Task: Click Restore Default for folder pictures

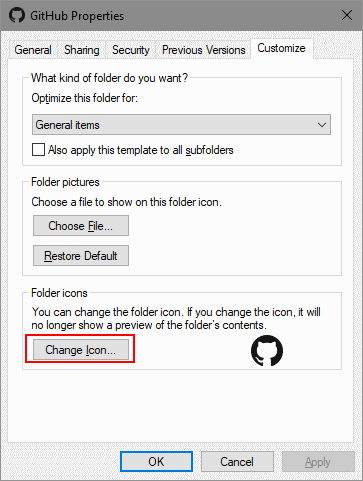Action: coord(81,256)
